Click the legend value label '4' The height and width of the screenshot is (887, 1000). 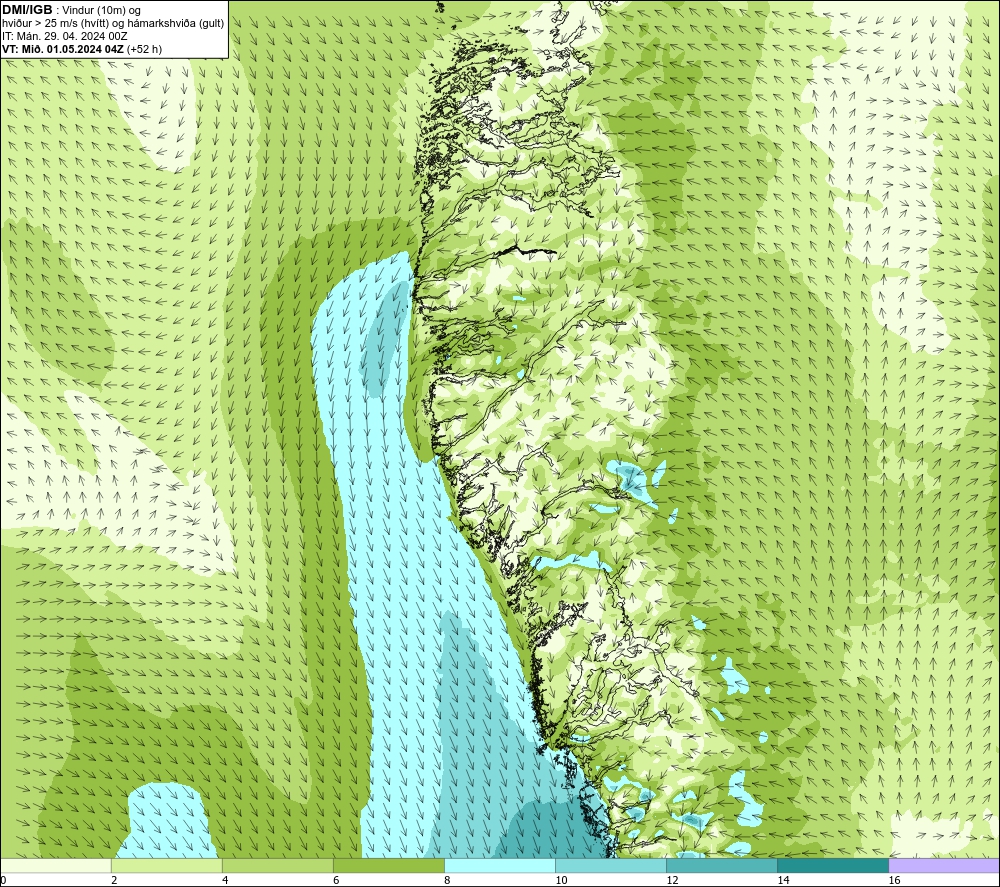[x=225, y=880]
